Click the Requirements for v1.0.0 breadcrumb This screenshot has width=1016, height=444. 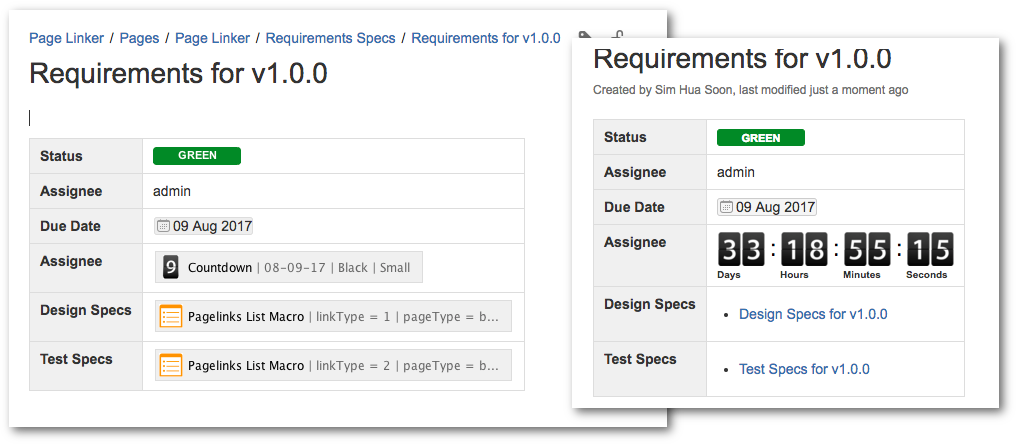tap(485, 38)
